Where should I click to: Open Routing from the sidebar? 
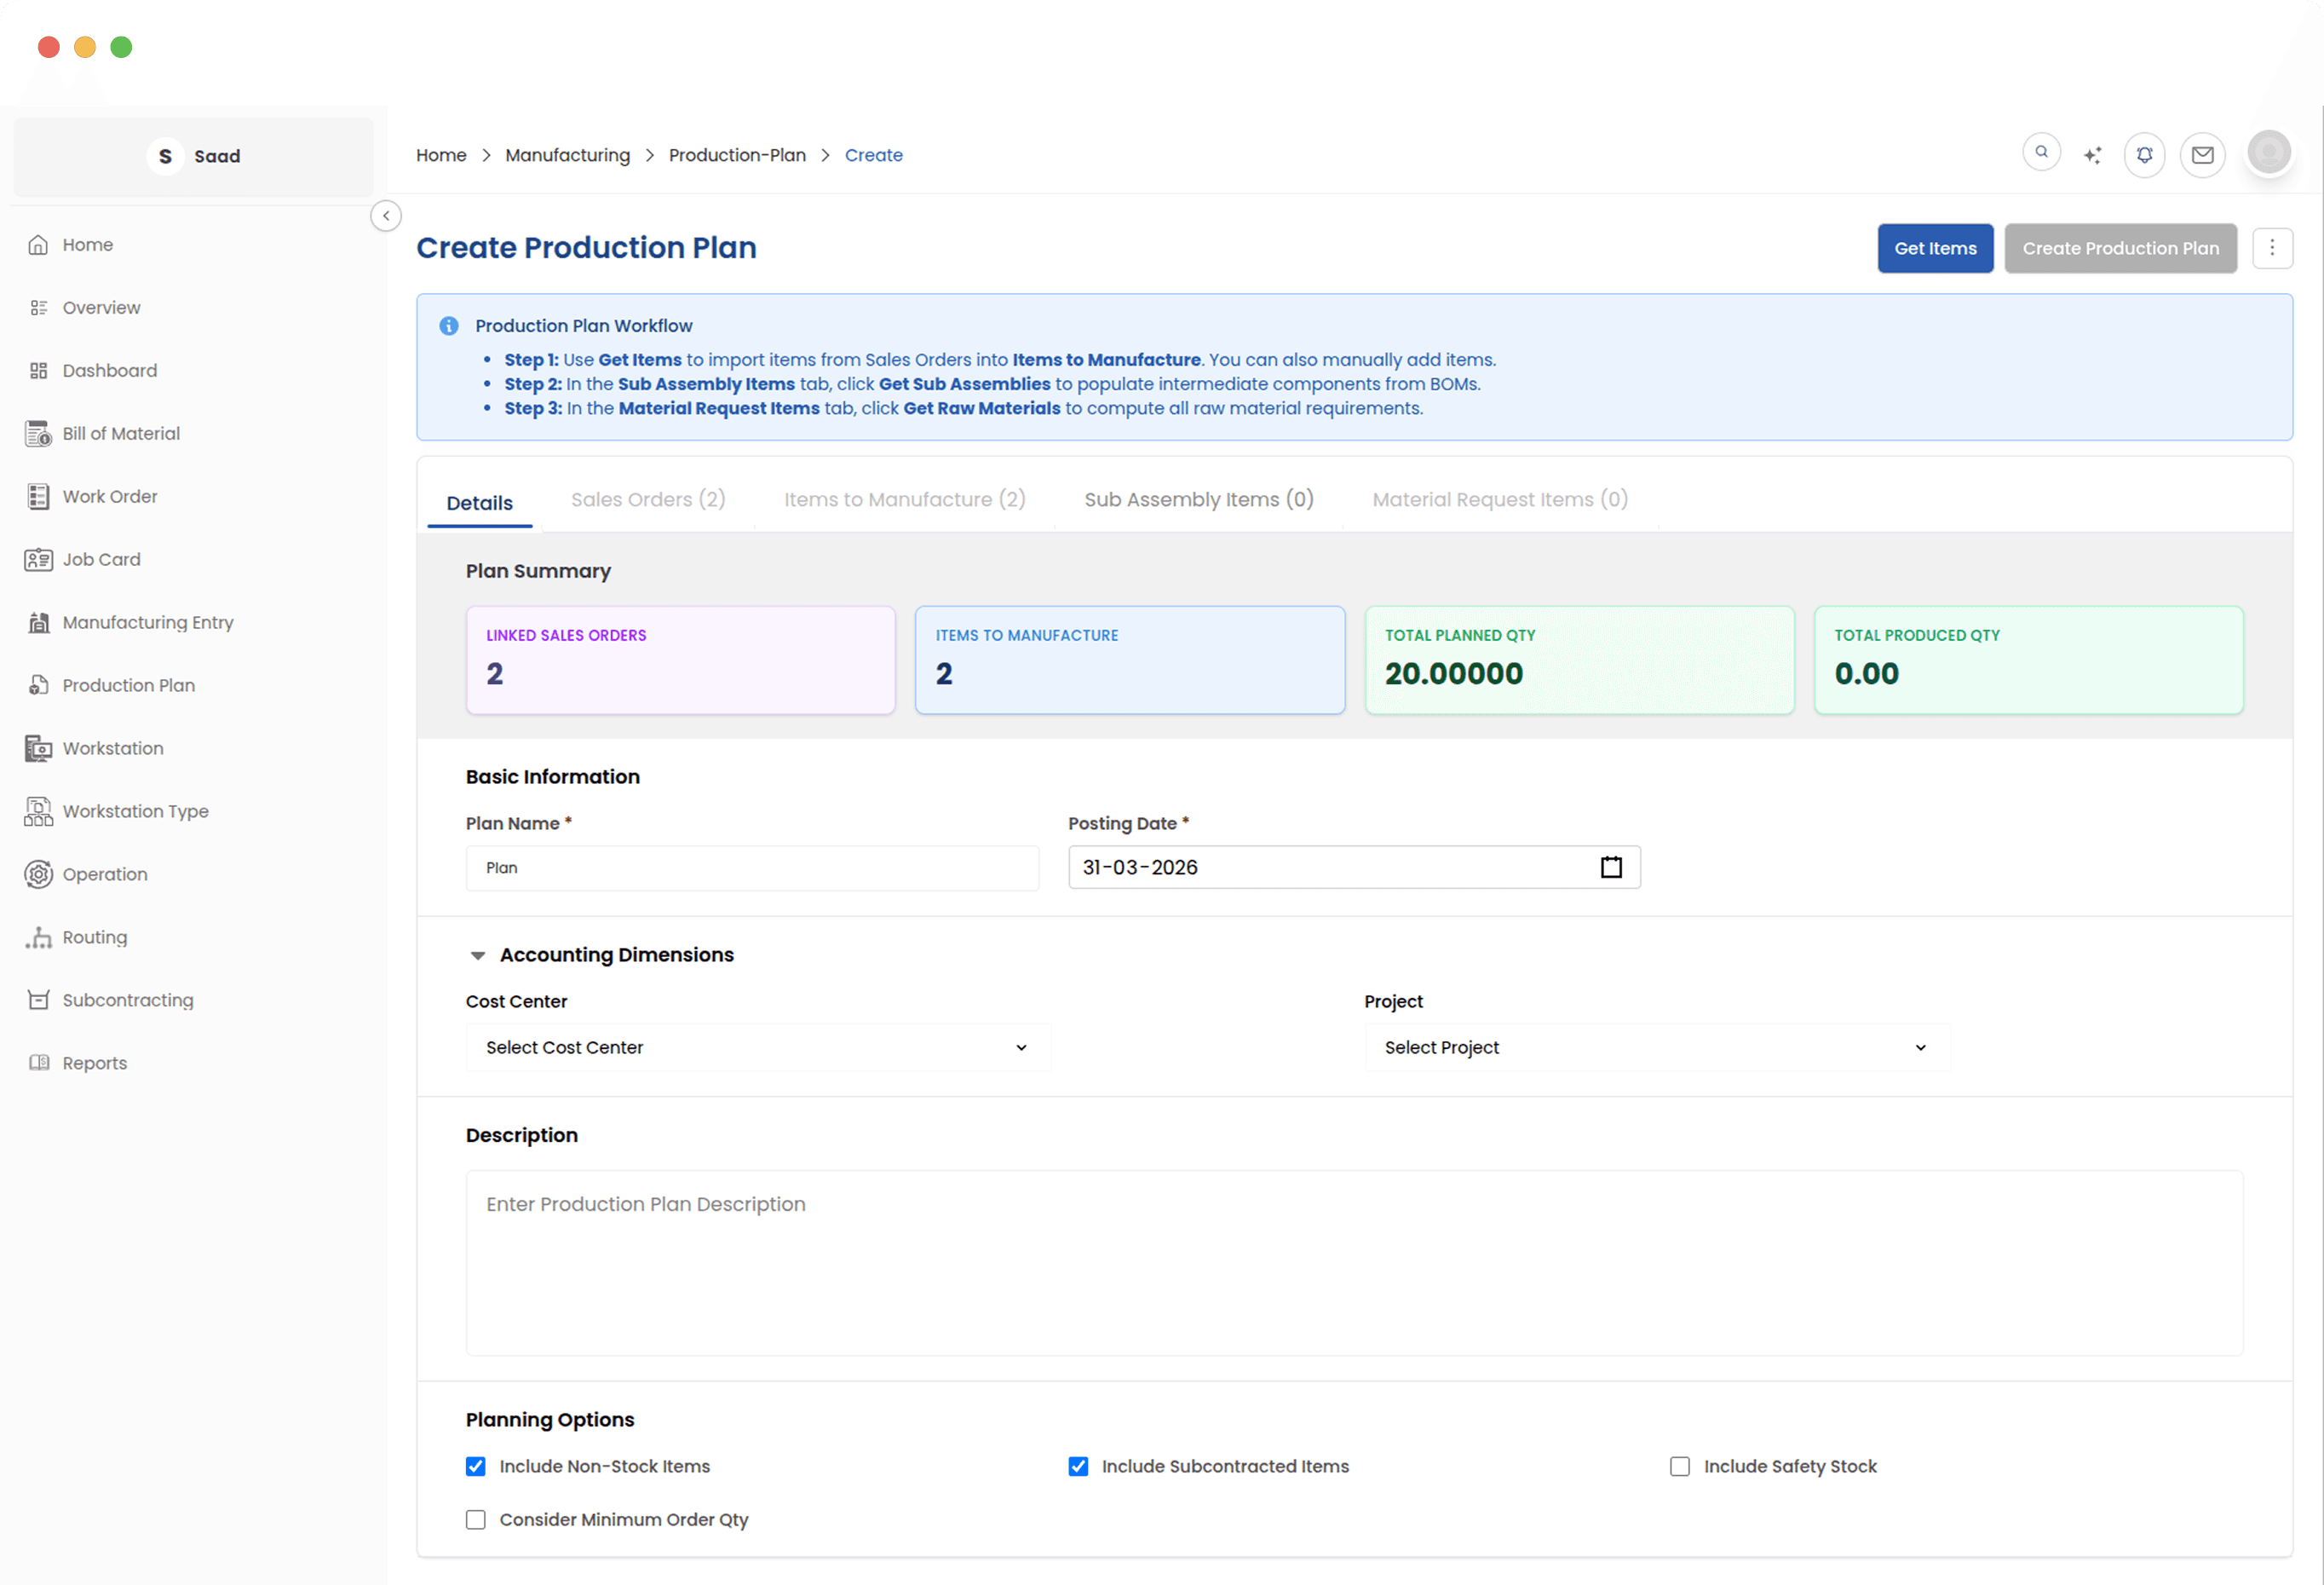(x=94, y=937)
